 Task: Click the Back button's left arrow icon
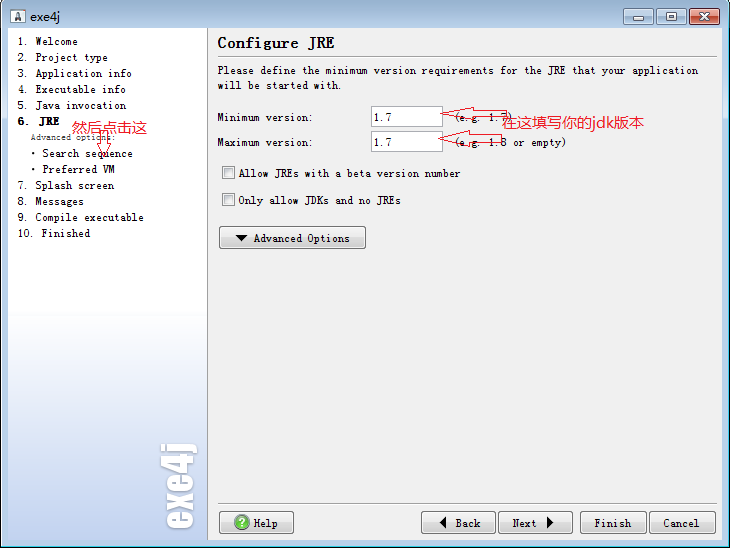coord(435,523)
